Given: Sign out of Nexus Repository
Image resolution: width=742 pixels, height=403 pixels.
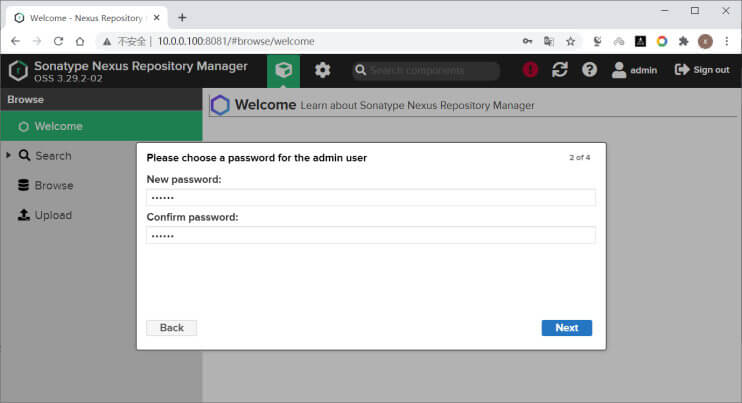Looking at the screenshot, I should pyautogui.click(x=702, y=70).
